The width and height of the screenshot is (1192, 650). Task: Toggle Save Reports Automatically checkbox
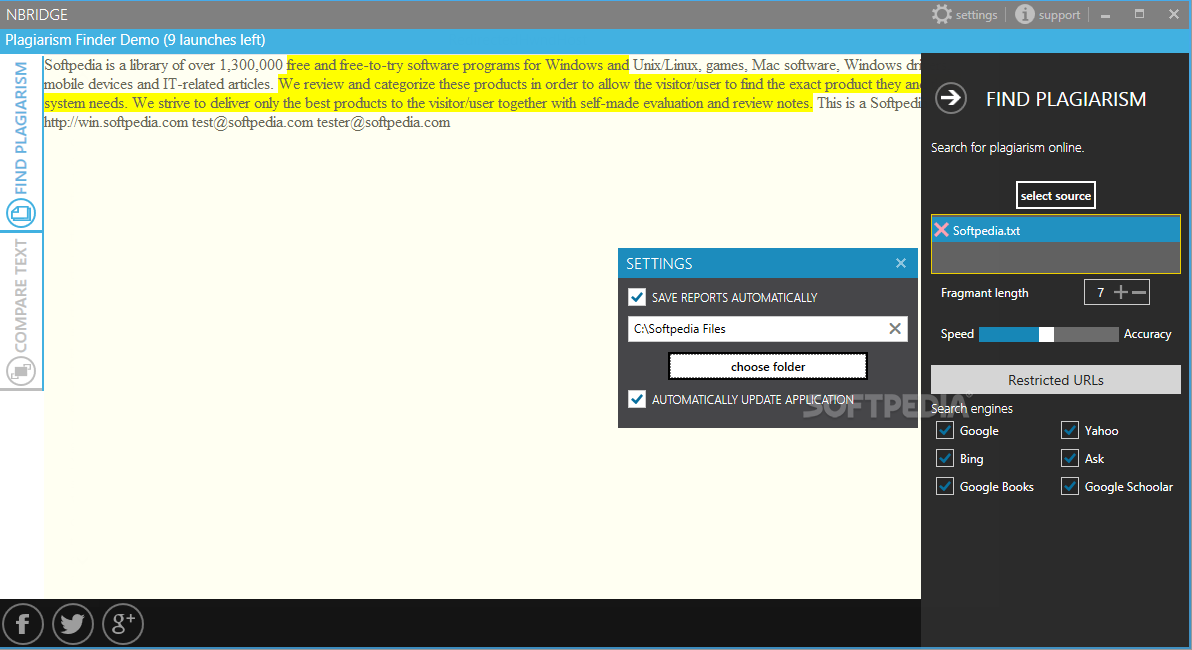pyautogui.click(x=637, y=297)
